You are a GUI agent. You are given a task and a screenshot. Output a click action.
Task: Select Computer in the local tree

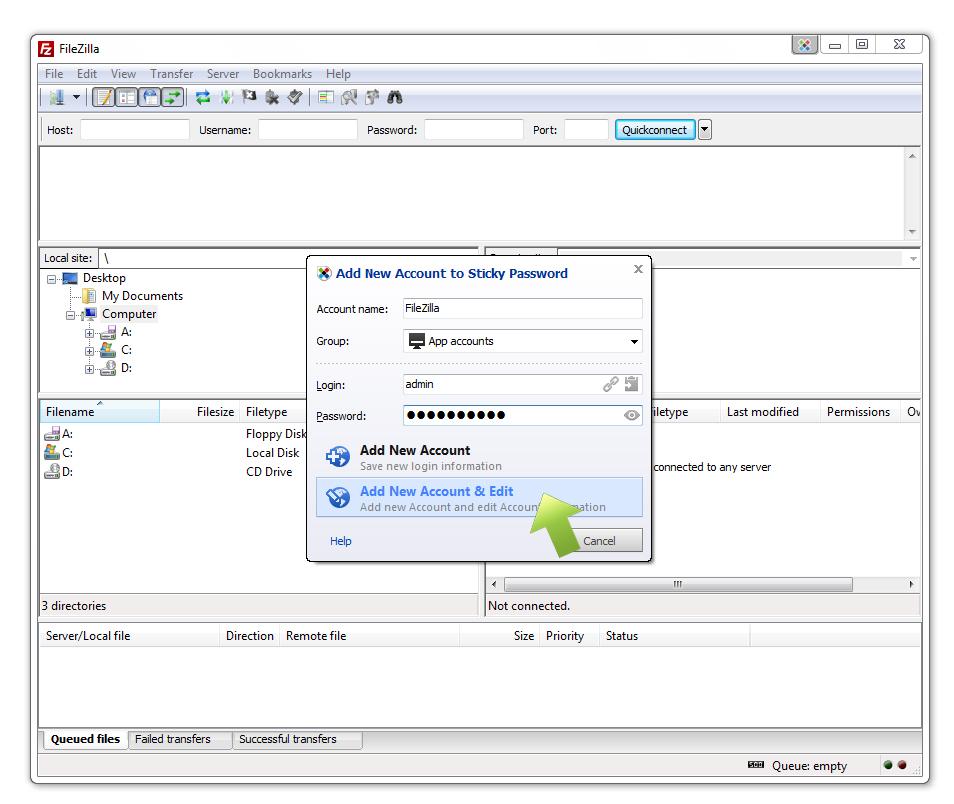pyautogui.click(x=129, y=314)
